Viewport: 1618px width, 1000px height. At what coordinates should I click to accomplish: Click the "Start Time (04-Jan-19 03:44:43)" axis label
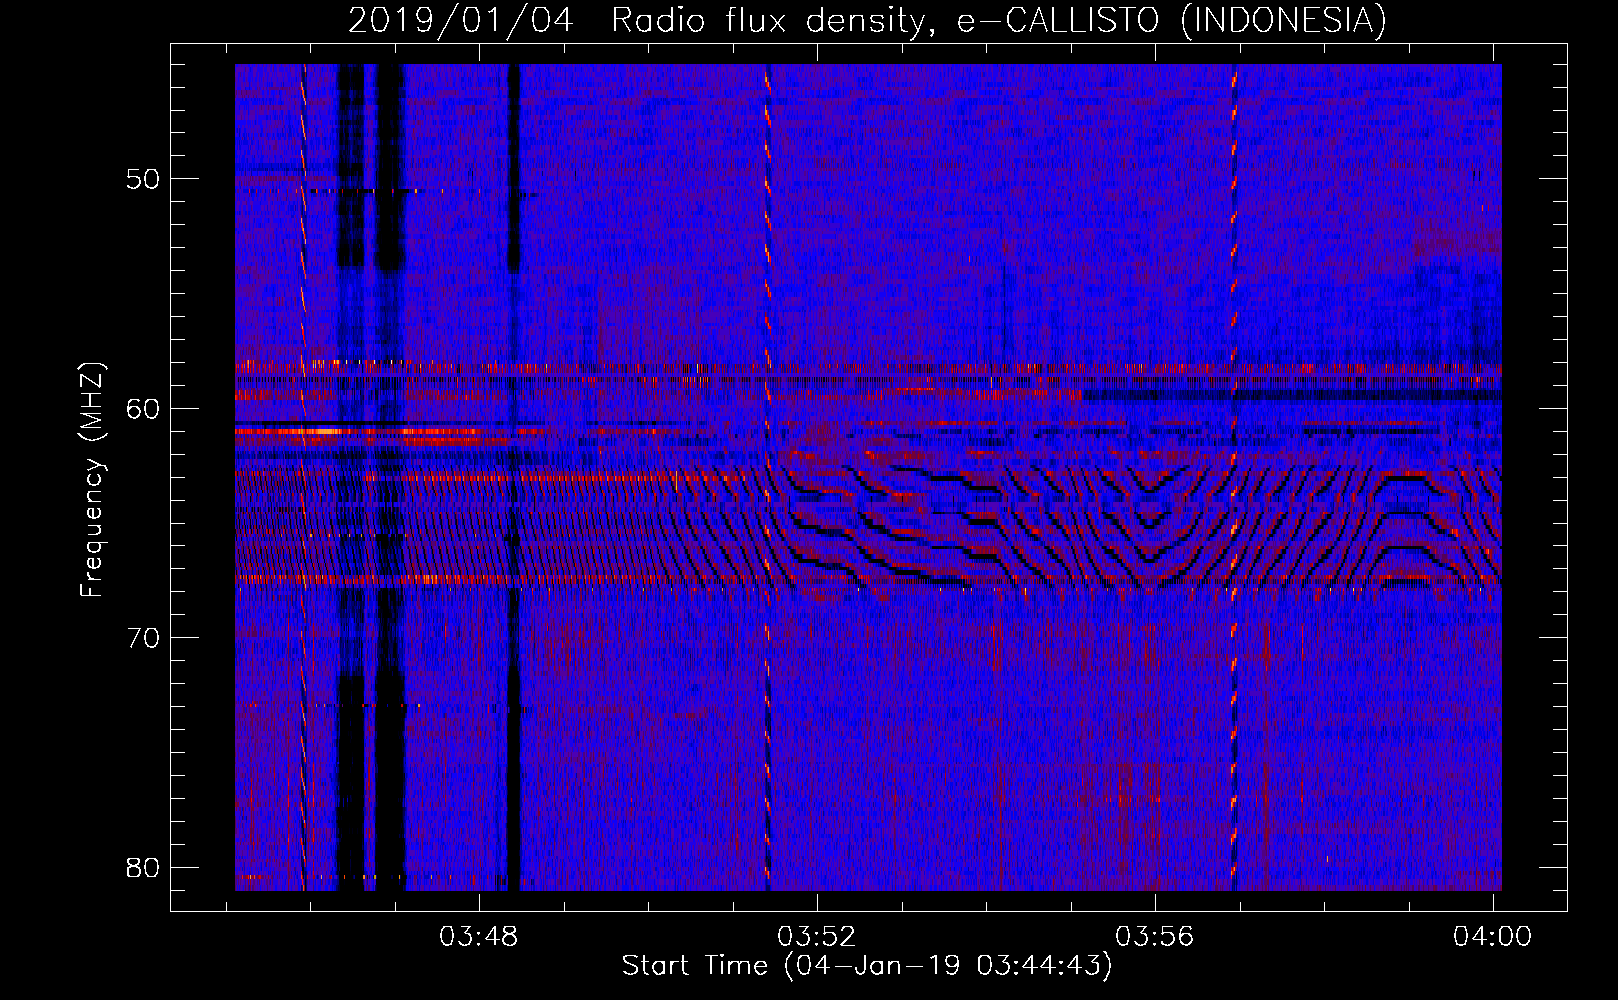click(x=867, y=966)
